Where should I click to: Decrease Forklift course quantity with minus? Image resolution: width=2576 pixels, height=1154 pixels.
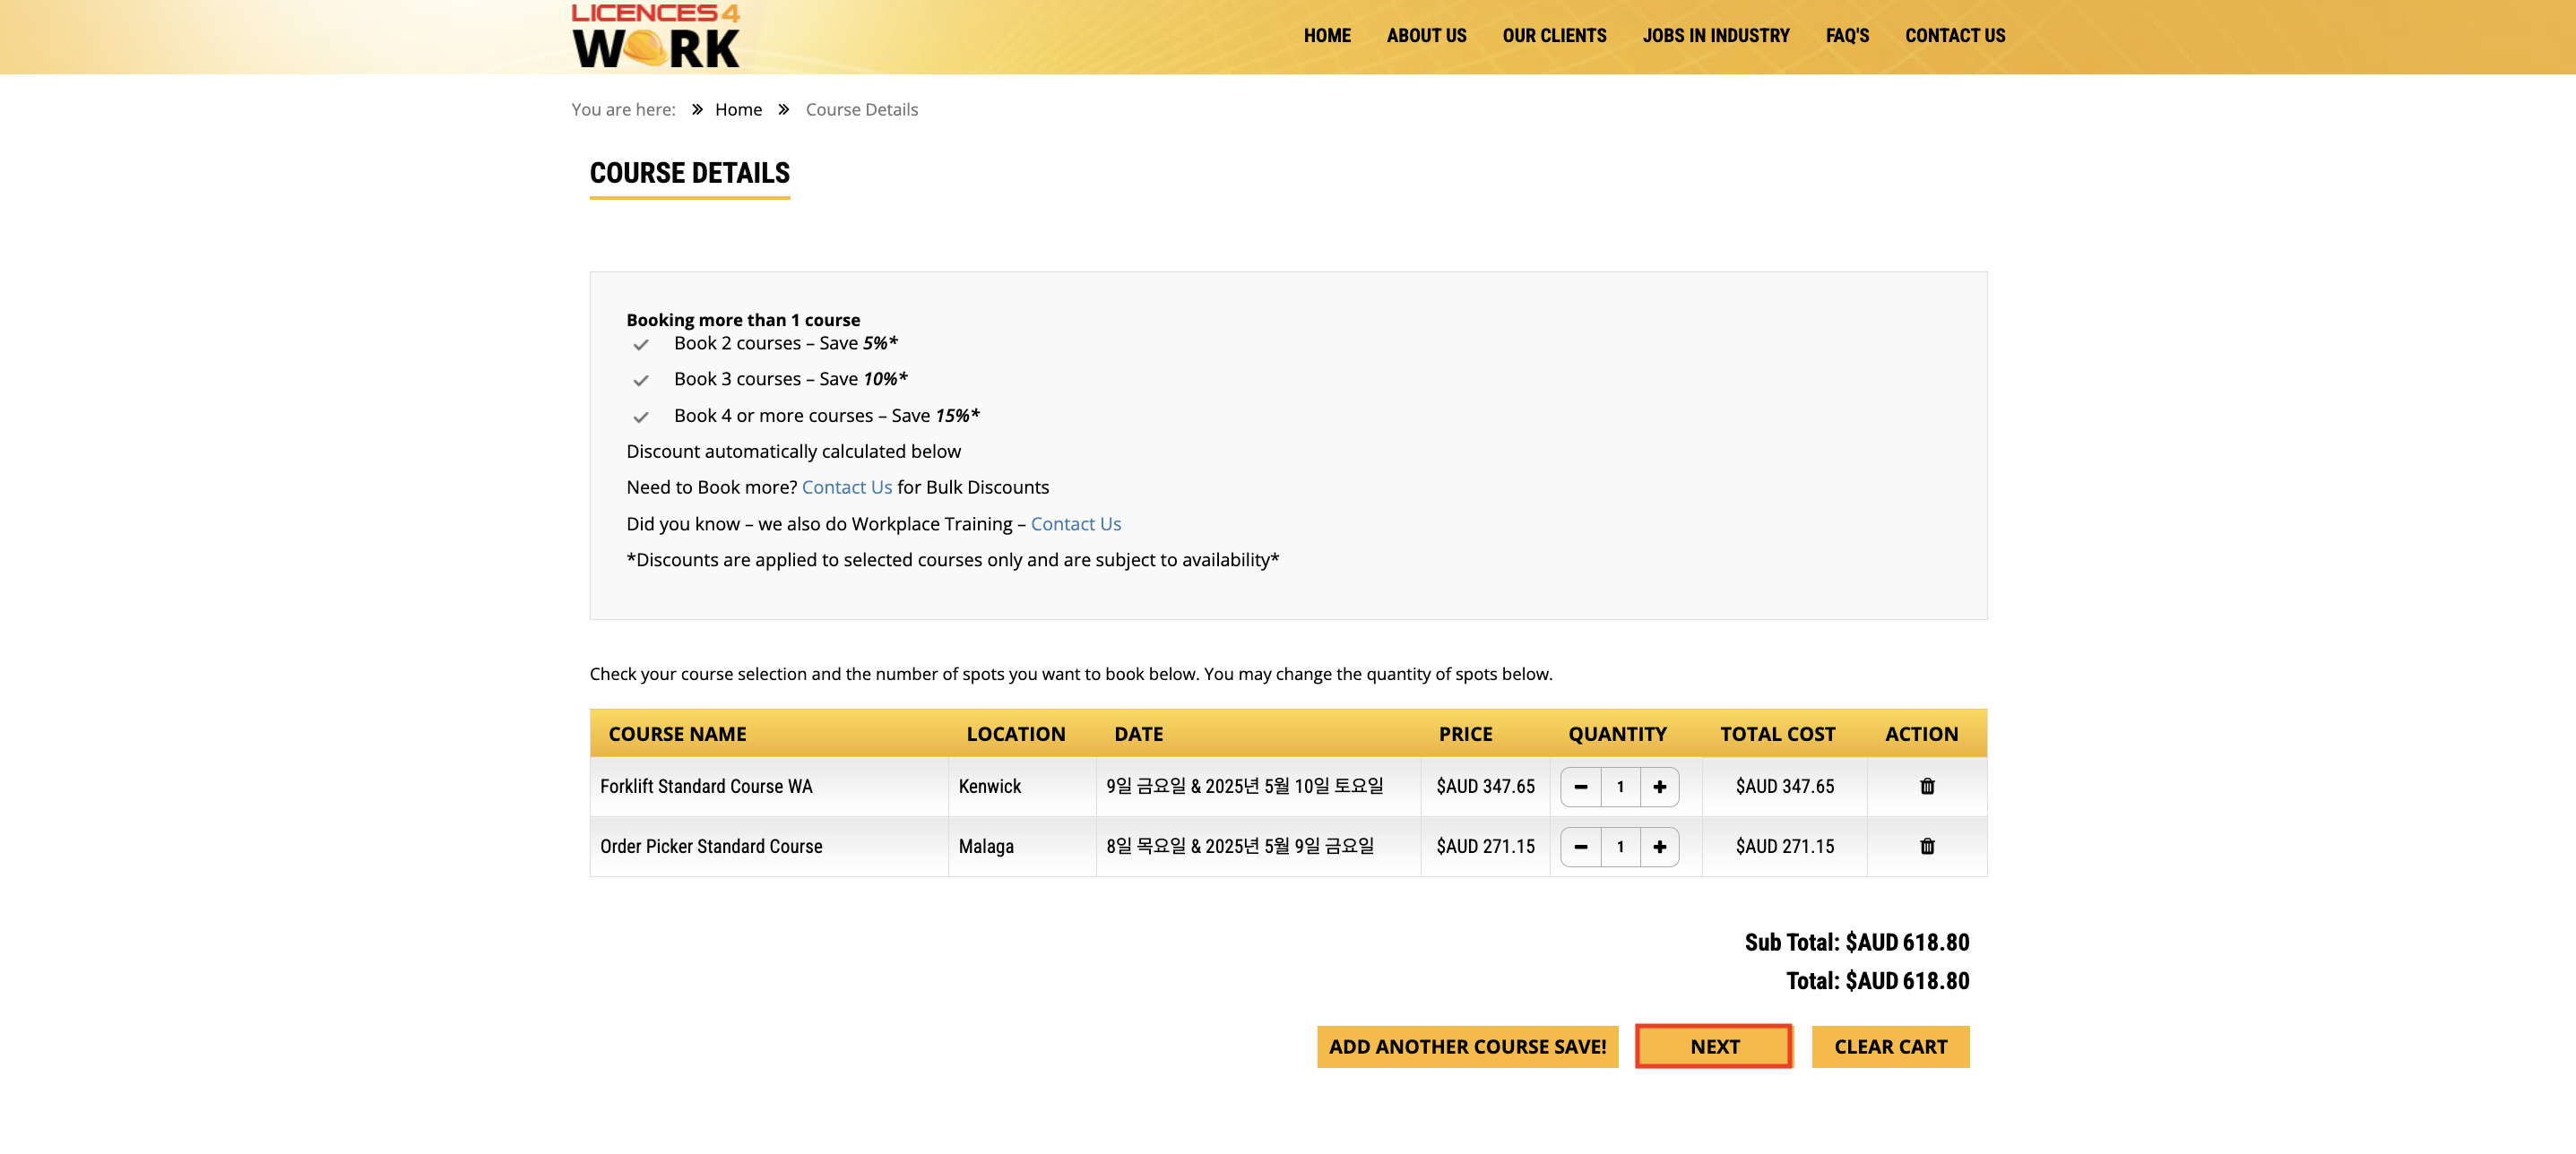pos(1580,787)
